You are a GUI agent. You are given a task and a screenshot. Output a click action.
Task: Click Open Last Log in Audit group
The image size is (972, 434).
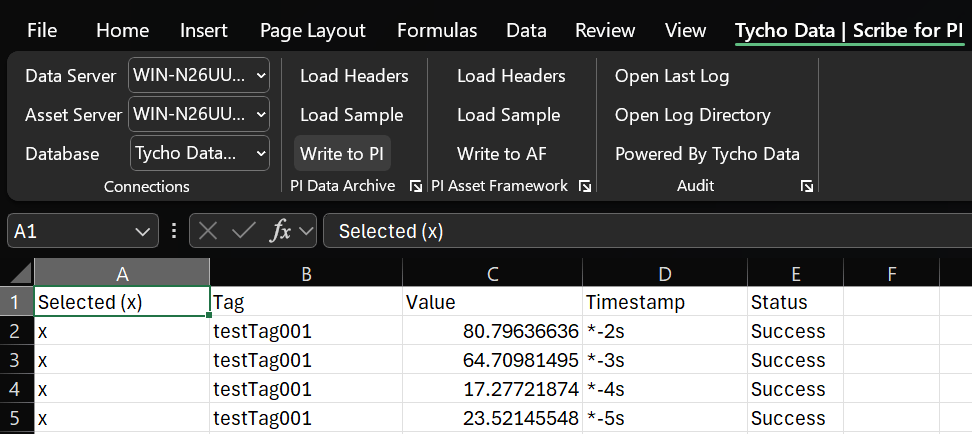[672, 76]
